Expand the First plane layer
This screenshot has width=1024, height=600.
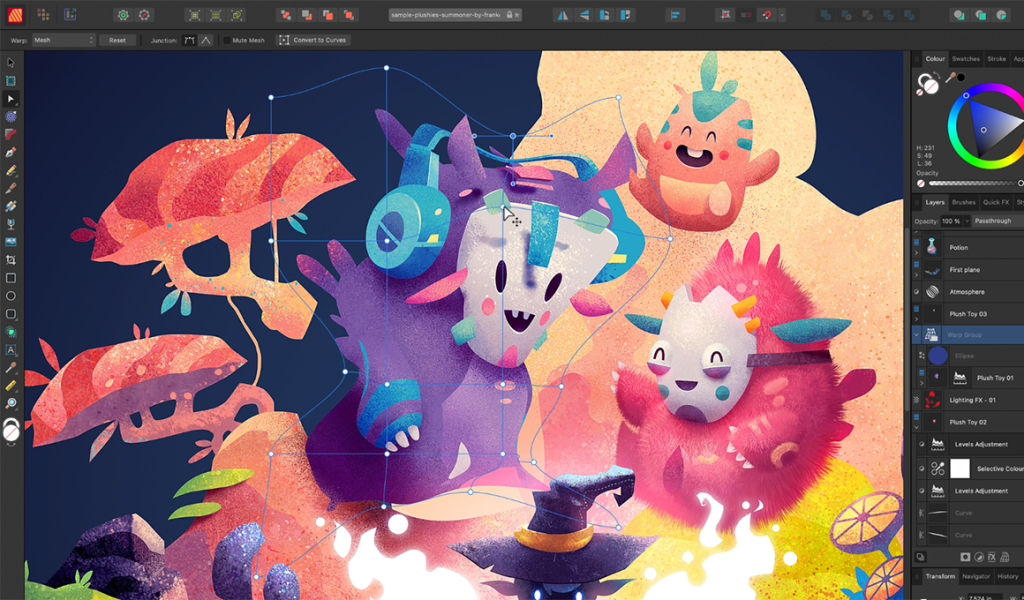(916, 274)
